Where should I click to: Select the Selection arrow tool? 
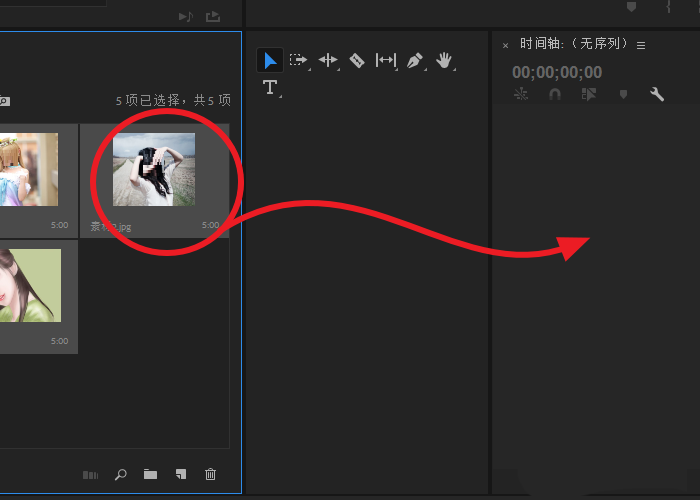click(x=269, y=60)
